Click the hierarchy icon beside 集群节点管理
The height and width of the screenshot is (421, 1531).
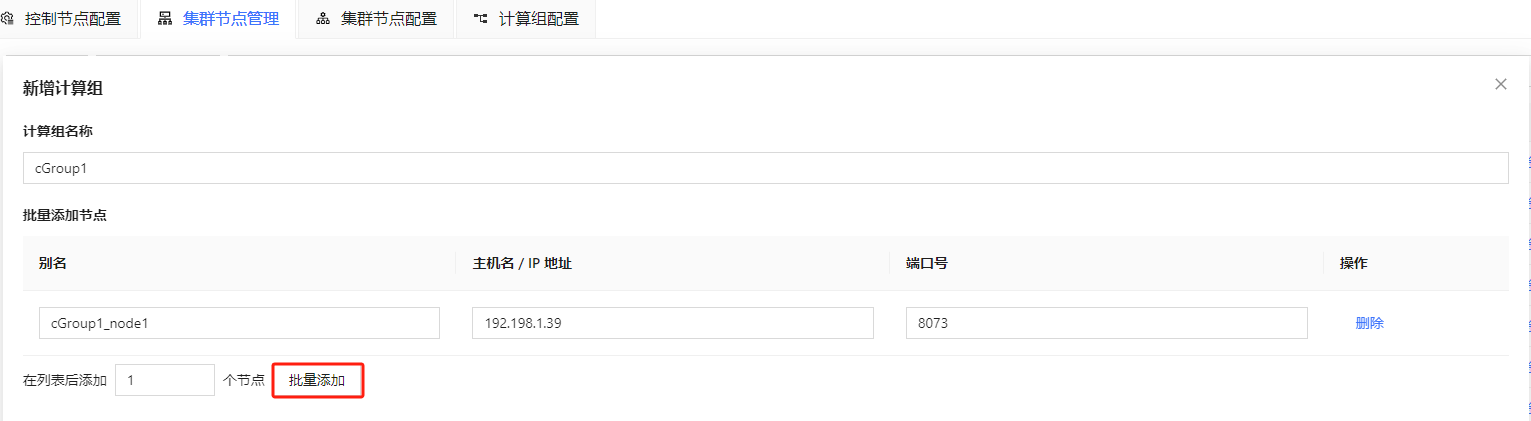pos(165,19)
